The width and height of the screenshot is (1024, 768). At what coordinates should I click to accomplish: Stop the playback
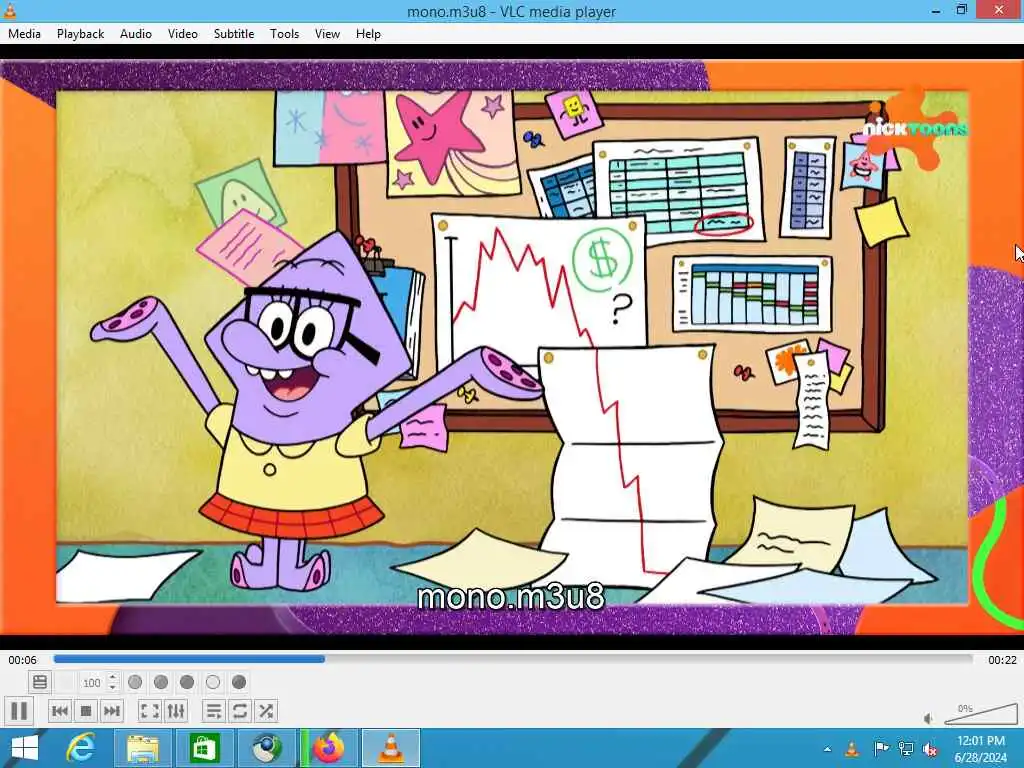(x=86, y=711)
